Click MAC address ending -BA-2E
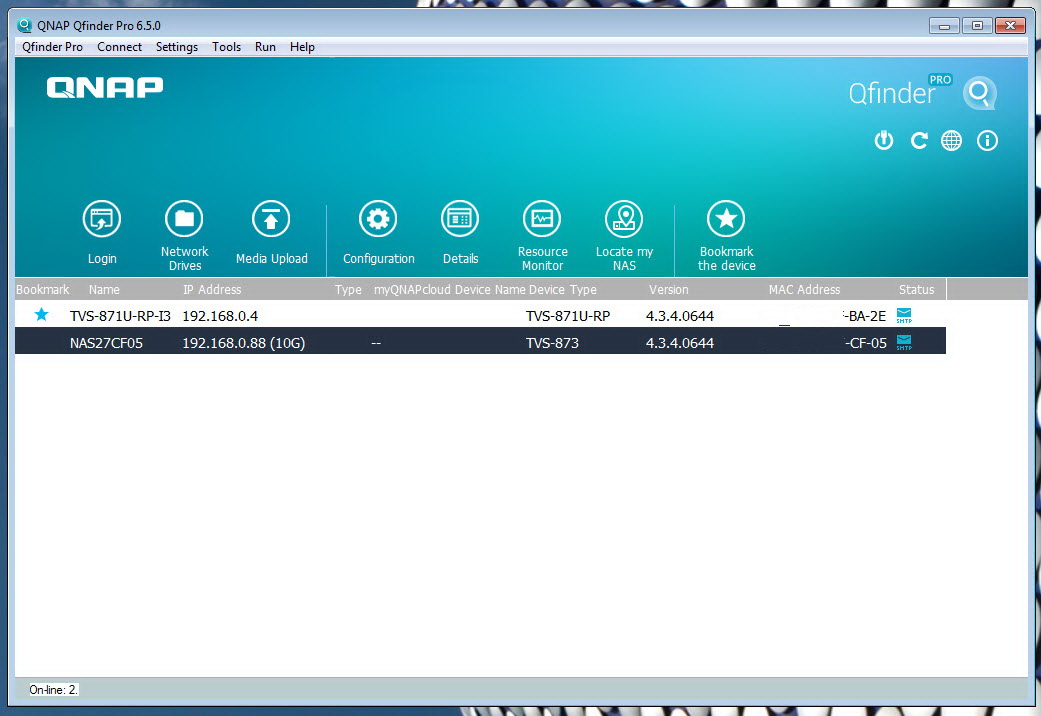The image size is (1041, 716). [864, 316]
